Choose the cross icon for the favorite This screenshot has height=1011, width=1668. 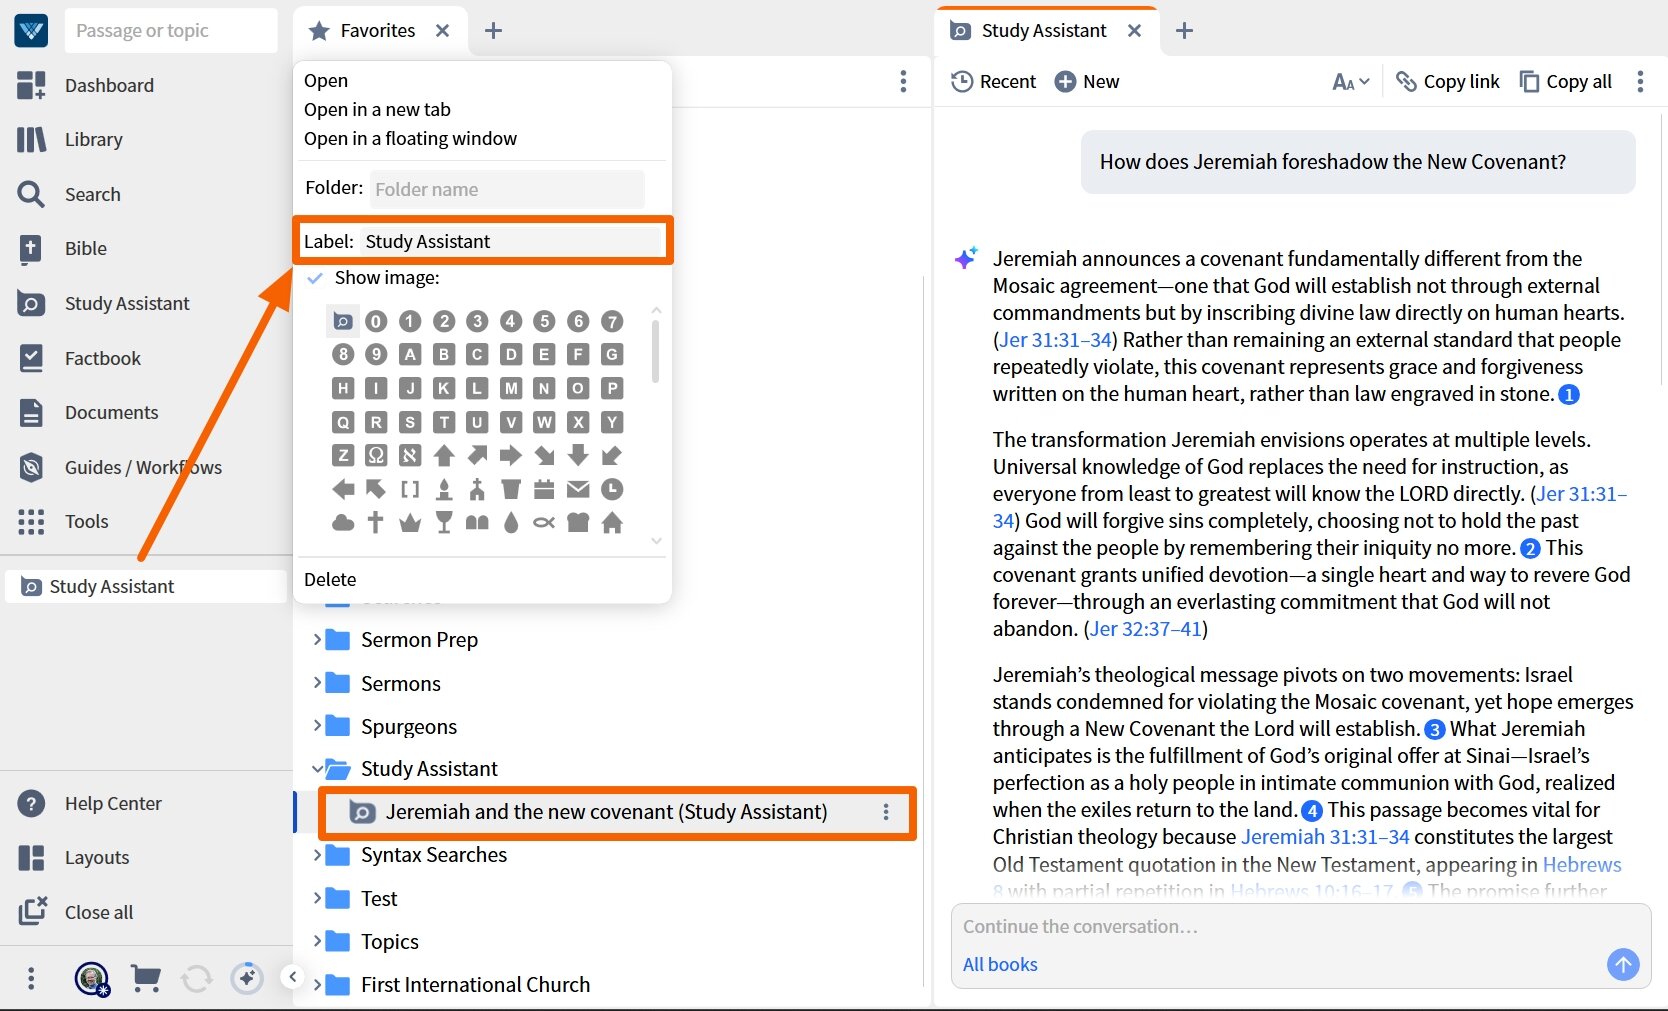[x=376, y=522]
